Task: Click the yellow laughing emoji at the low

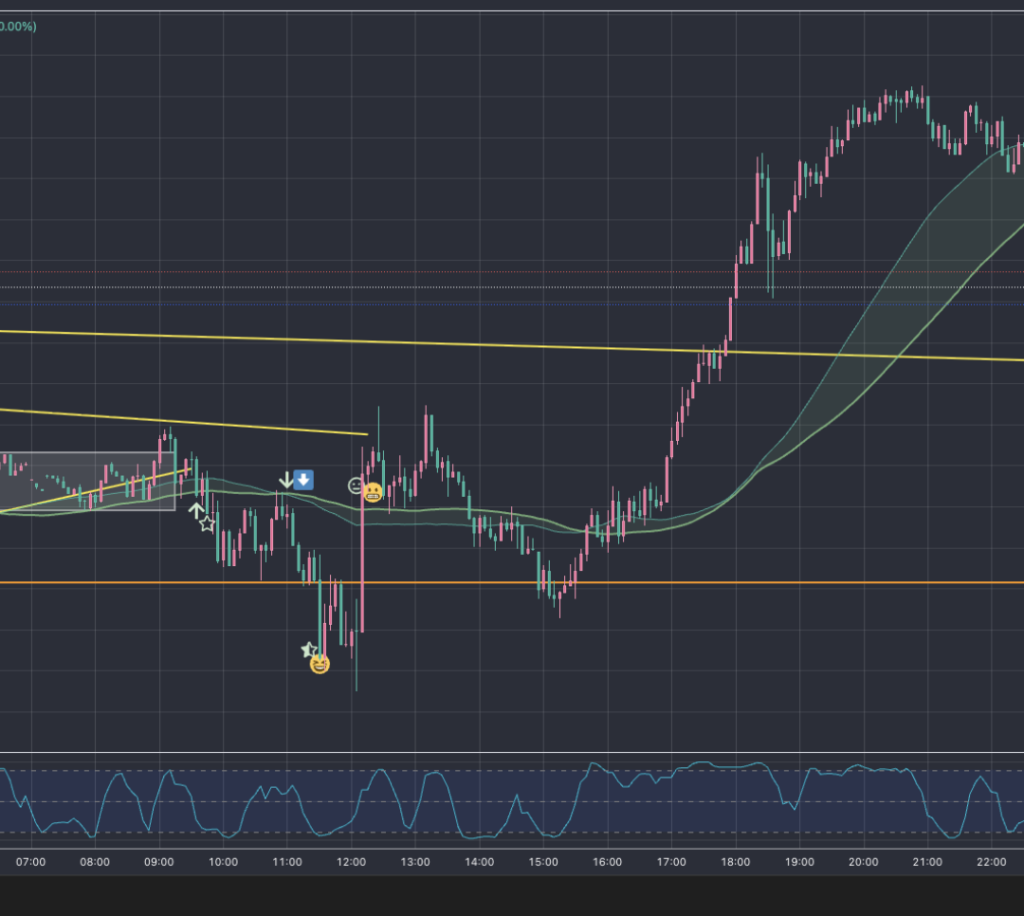Action: pos(319,663)
